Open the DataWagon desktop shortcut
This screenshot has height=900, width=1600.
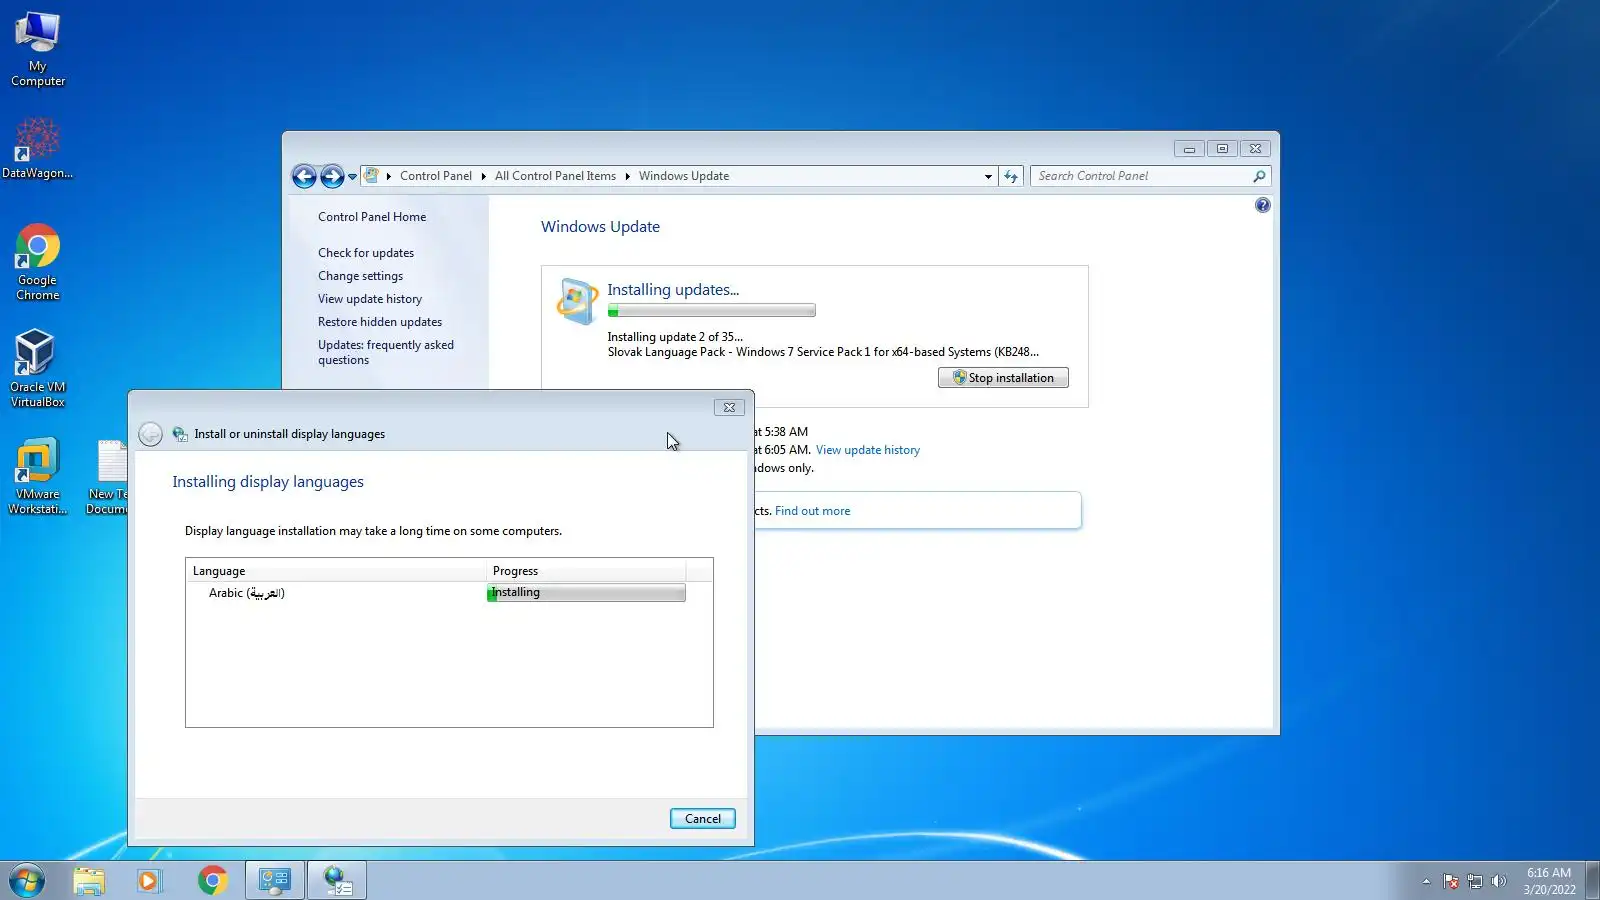click(37, 148)
